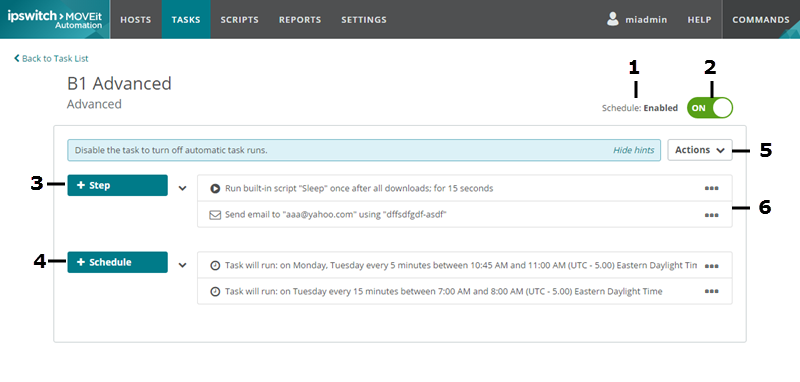Open the COMMANDS panel
This screenshot has height=382, width=800.
pyautogui.click(x=761, y=19)
